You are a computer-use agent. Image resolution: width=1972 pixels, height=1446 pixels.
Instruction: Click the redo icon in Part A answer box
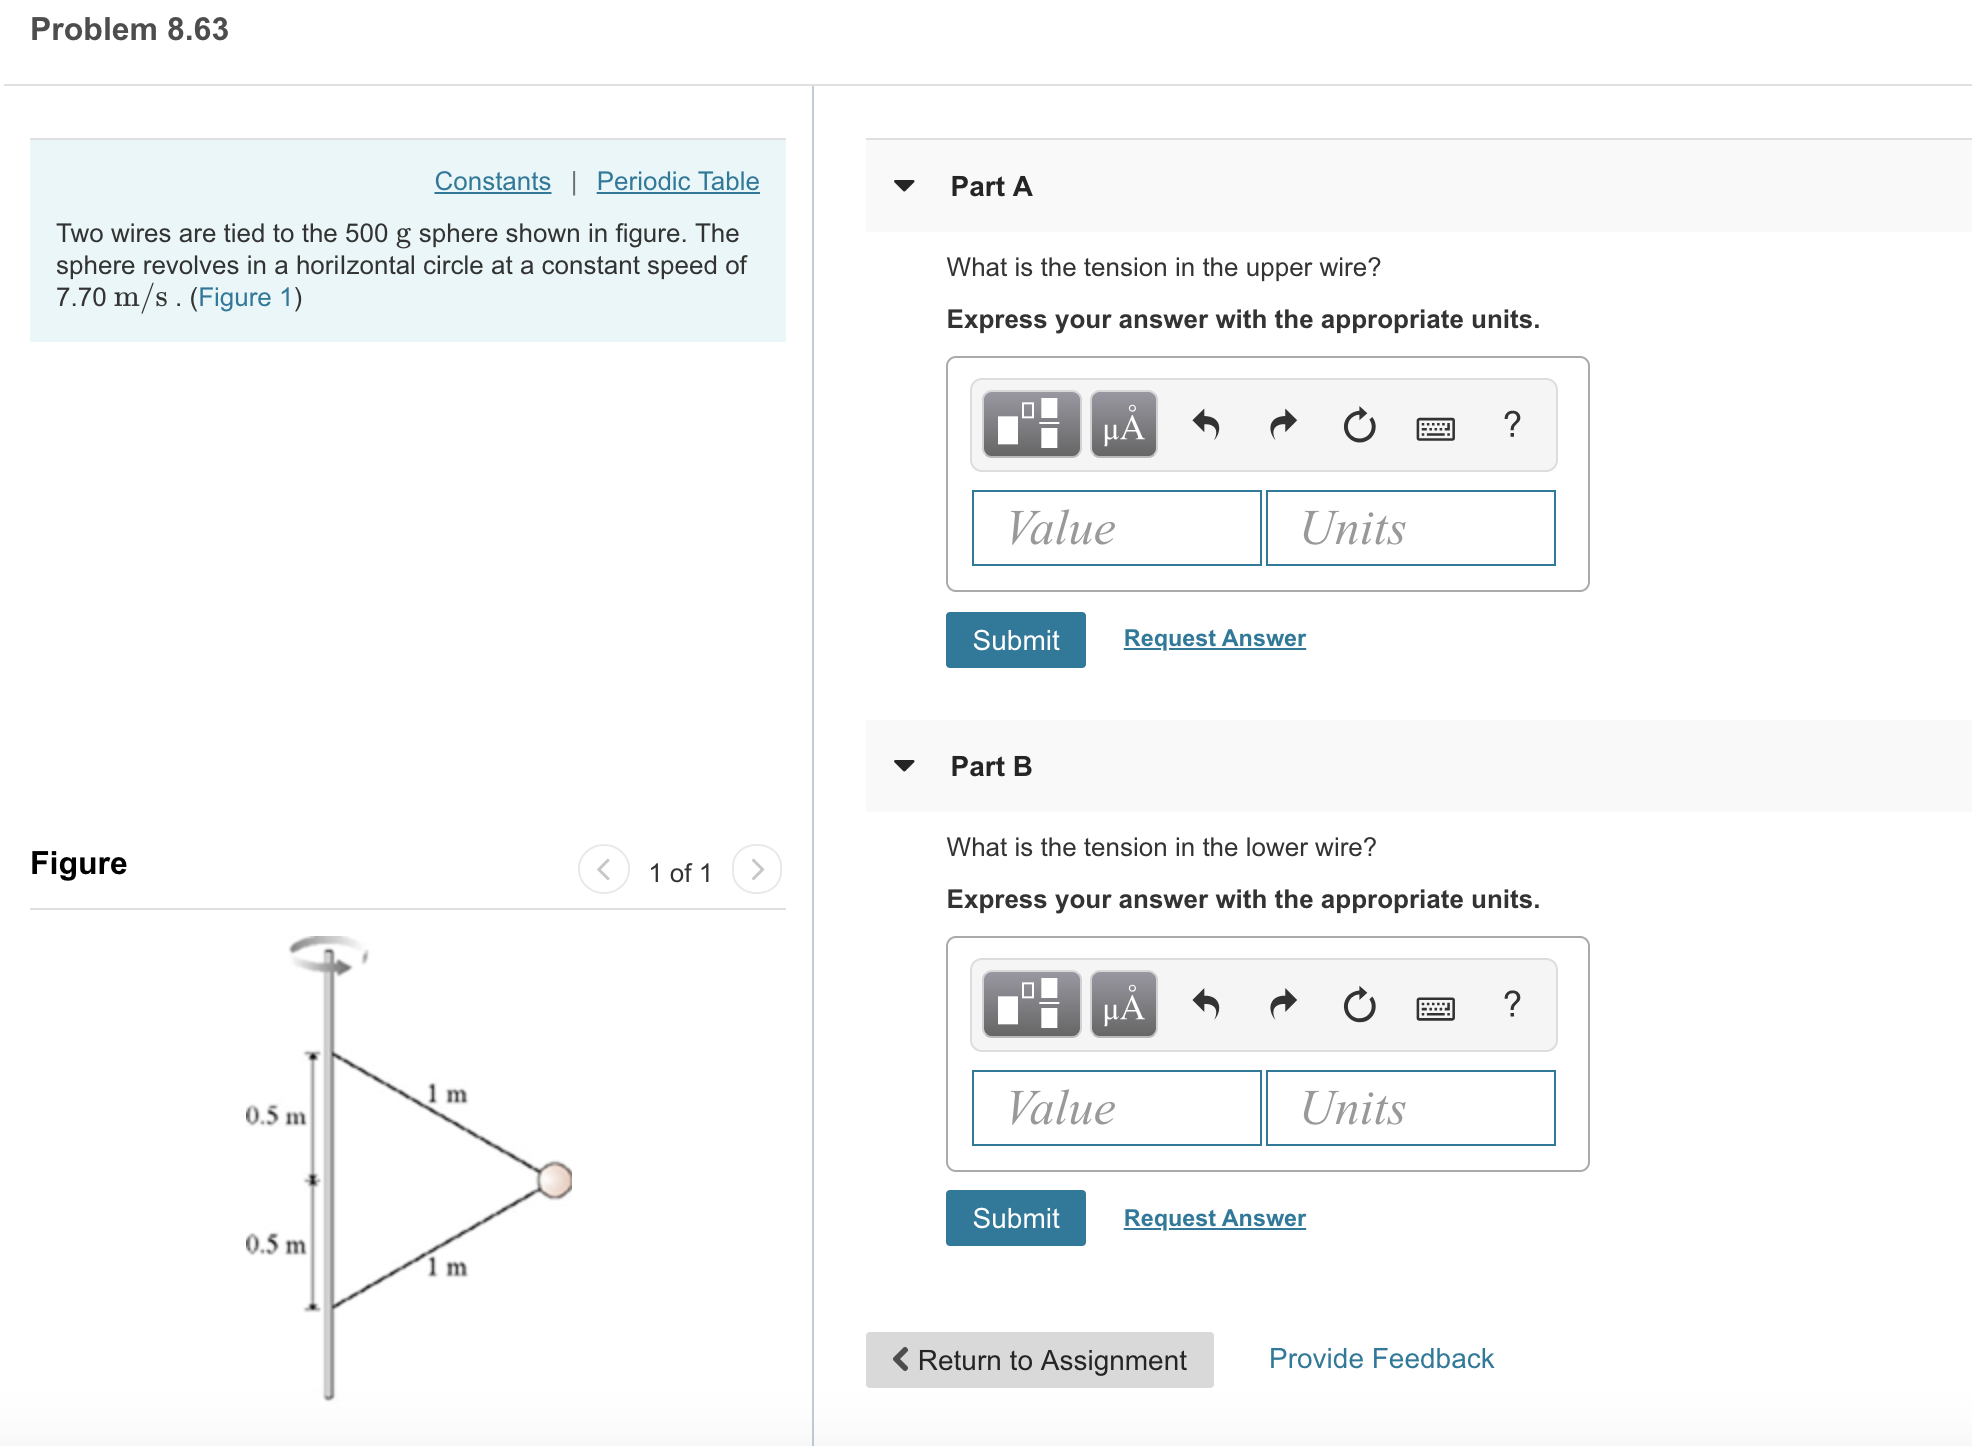tap(1281, 425)
